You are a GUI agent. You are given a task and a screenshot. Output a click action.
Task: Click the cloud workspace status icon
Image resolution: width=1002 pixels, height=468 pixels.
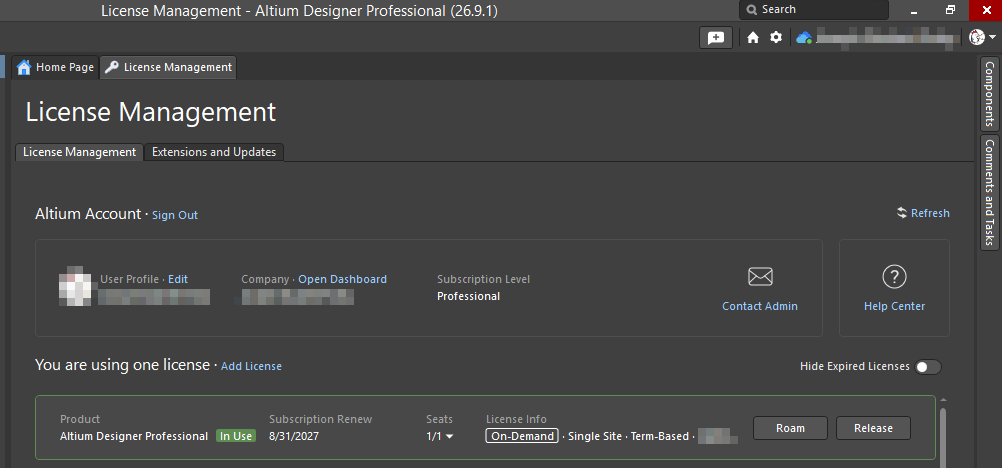coord(804,38)
